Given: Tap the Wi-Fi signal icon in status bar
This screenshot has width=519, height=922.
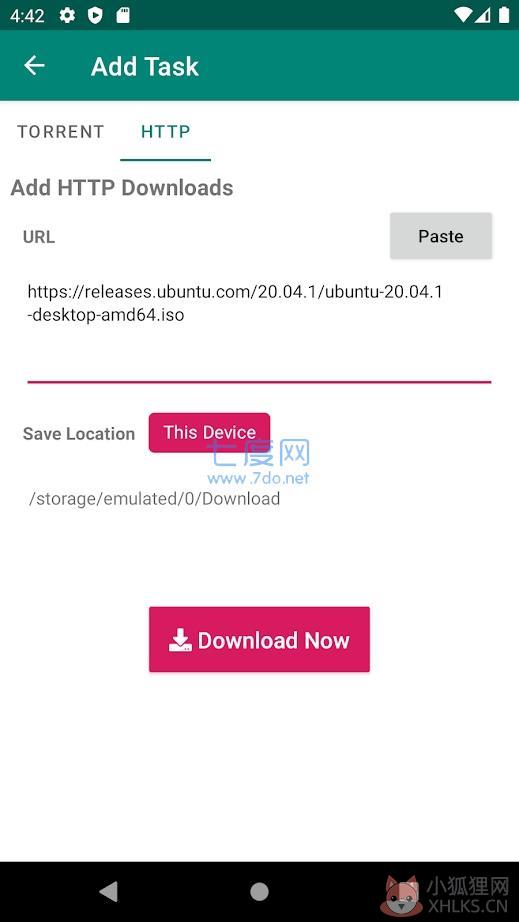Looking at the screenshot, I should pyautogui.click(x=463, y=15).
